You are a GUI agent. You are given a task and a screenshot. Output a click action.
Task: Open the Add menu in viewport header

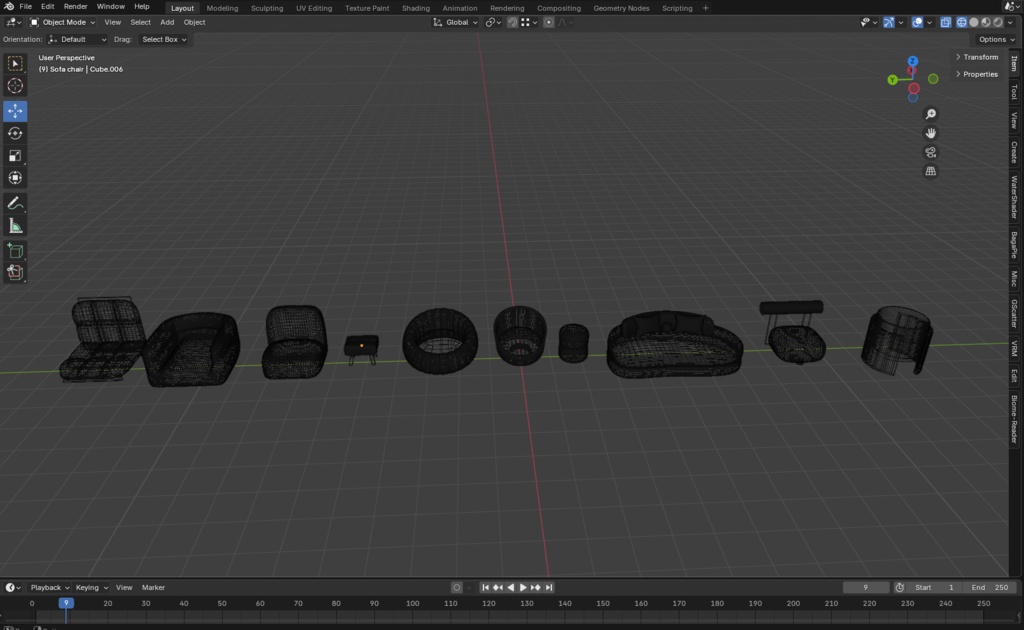pyautogui.click(x=167, y=22)
